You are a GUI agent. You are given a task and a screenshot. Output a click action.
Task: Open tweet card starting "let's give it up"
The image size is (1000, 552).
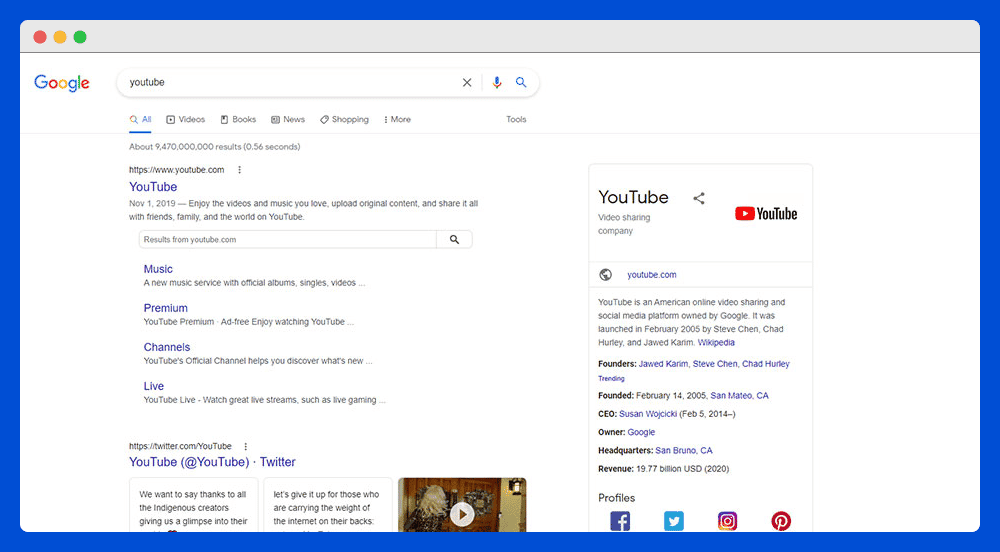tap(328, 505)
